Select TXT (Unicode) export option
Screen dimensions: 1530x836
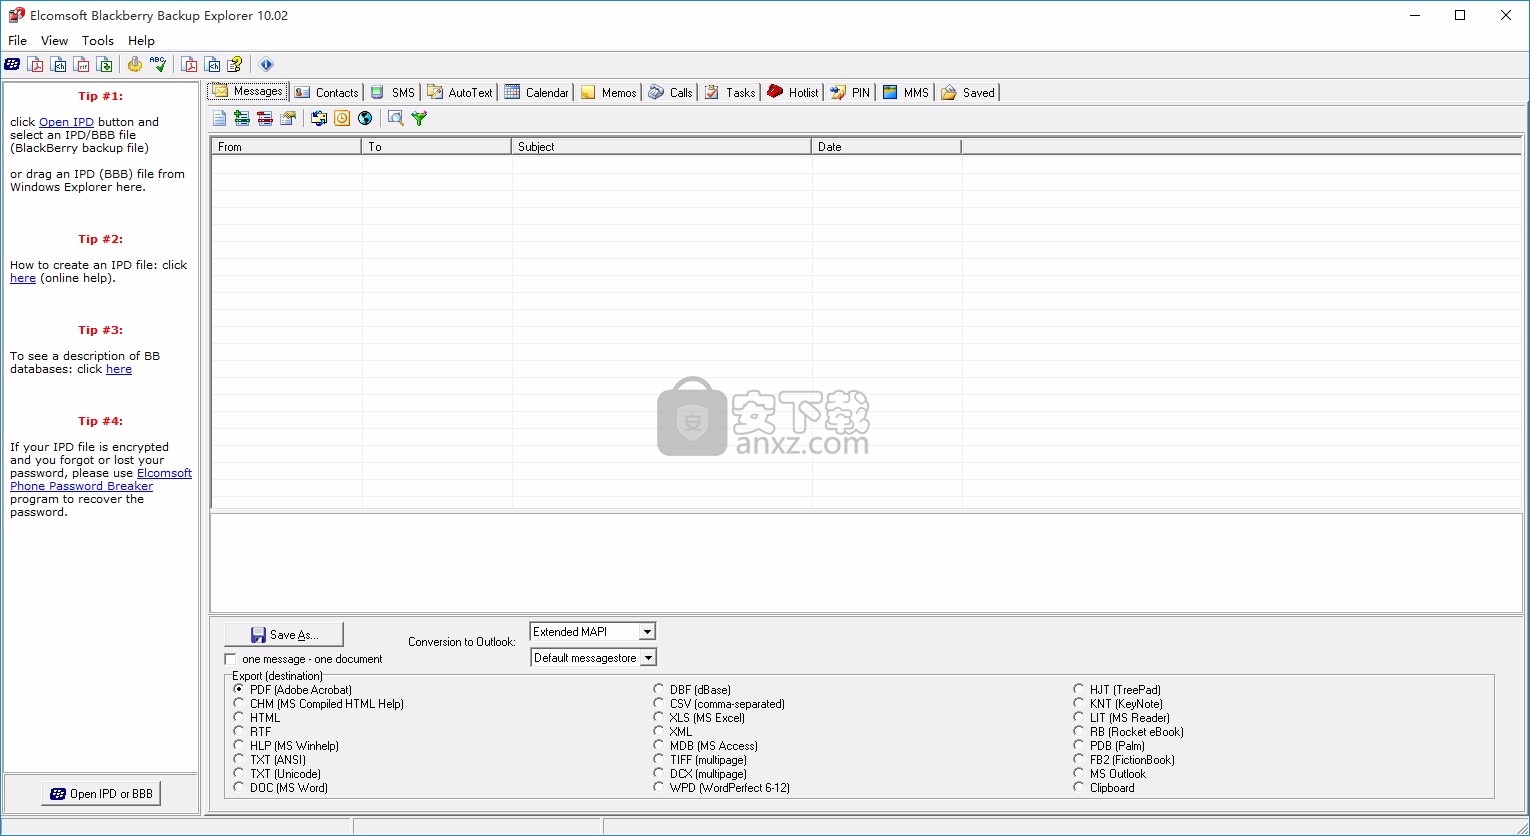pyautogui.click(x=239, y=773)
